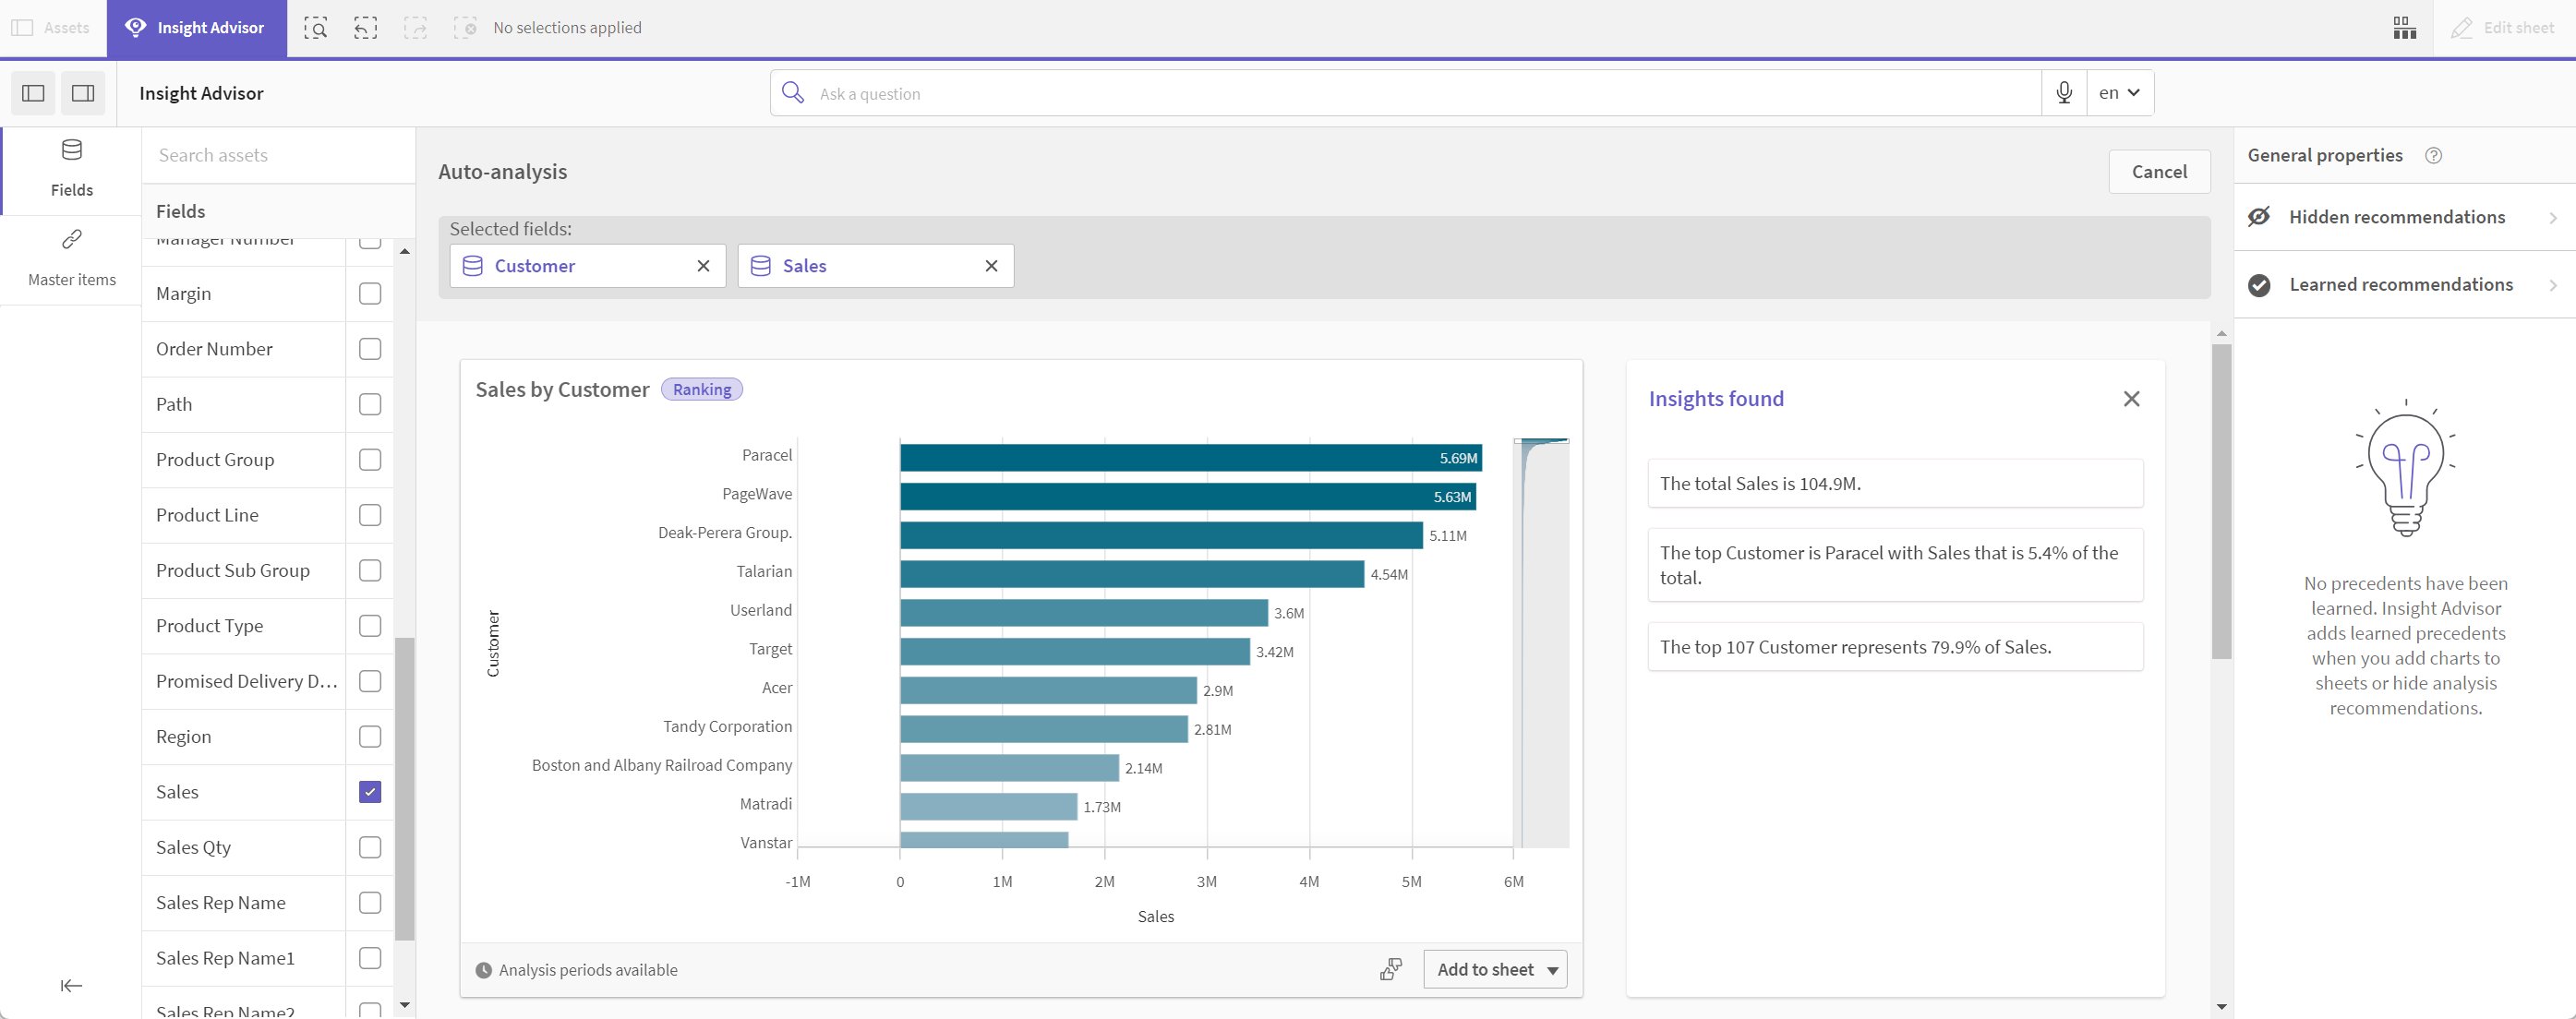This screenshot has width=2576, height=1019.
Task: Enable the Region checkbox
Action: (369, 737)
